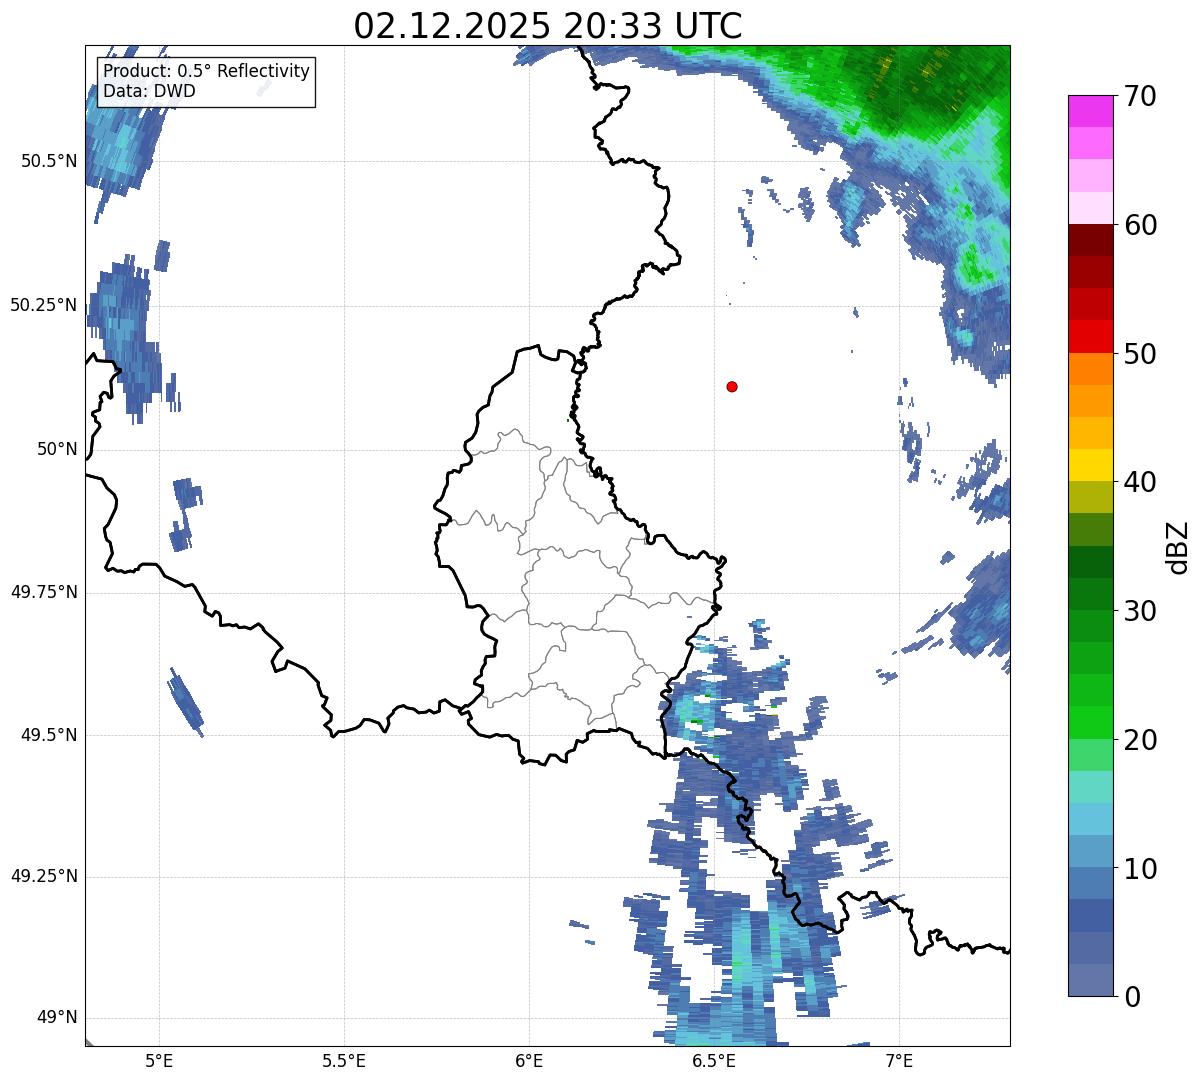Image resolution: width=1202 pixels, height=1081 pixels.
Task: Click the latitude label 49.75°N
Action: click(43, 592)
